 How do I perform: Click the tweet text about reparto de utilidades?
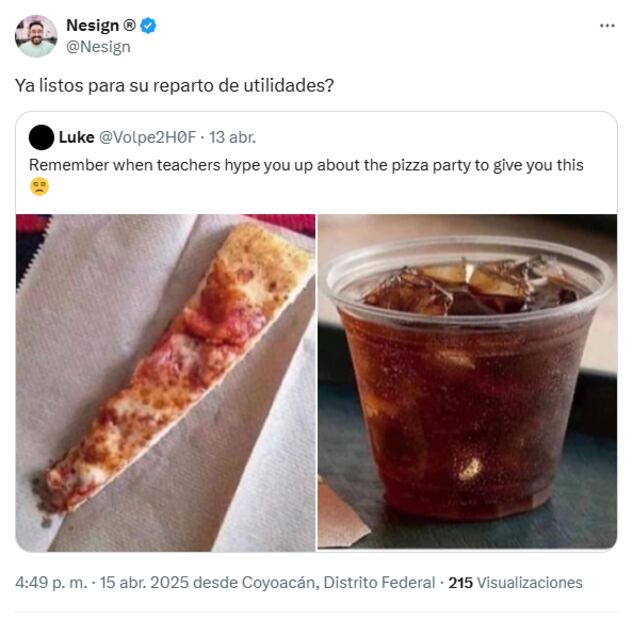tap(174, 86)
